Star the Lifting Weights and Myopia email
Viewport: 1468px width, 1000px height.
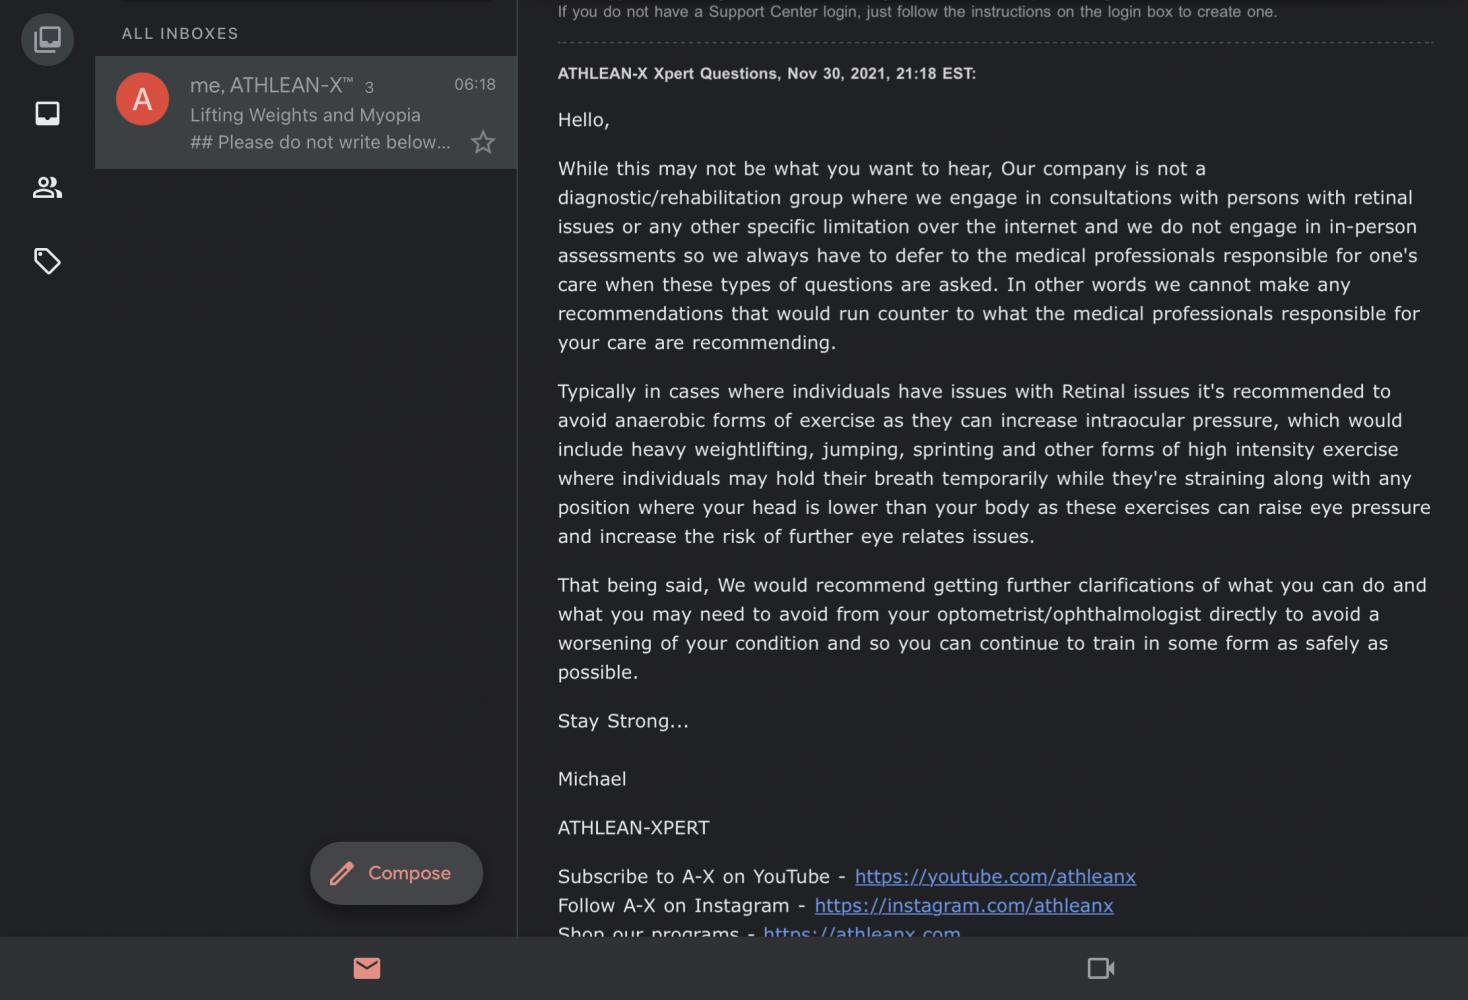tap(483, 142)
